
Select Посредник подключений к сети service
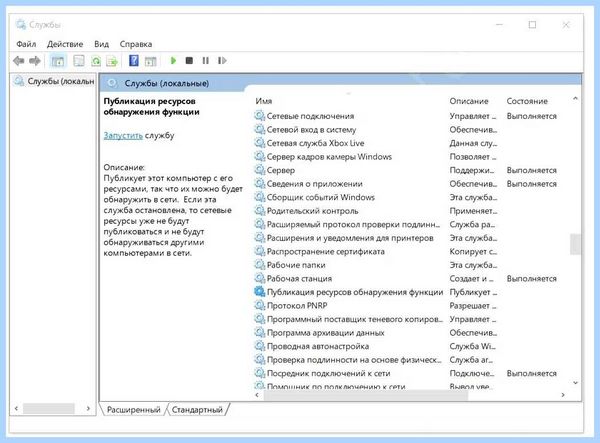(x=329, y=373)
